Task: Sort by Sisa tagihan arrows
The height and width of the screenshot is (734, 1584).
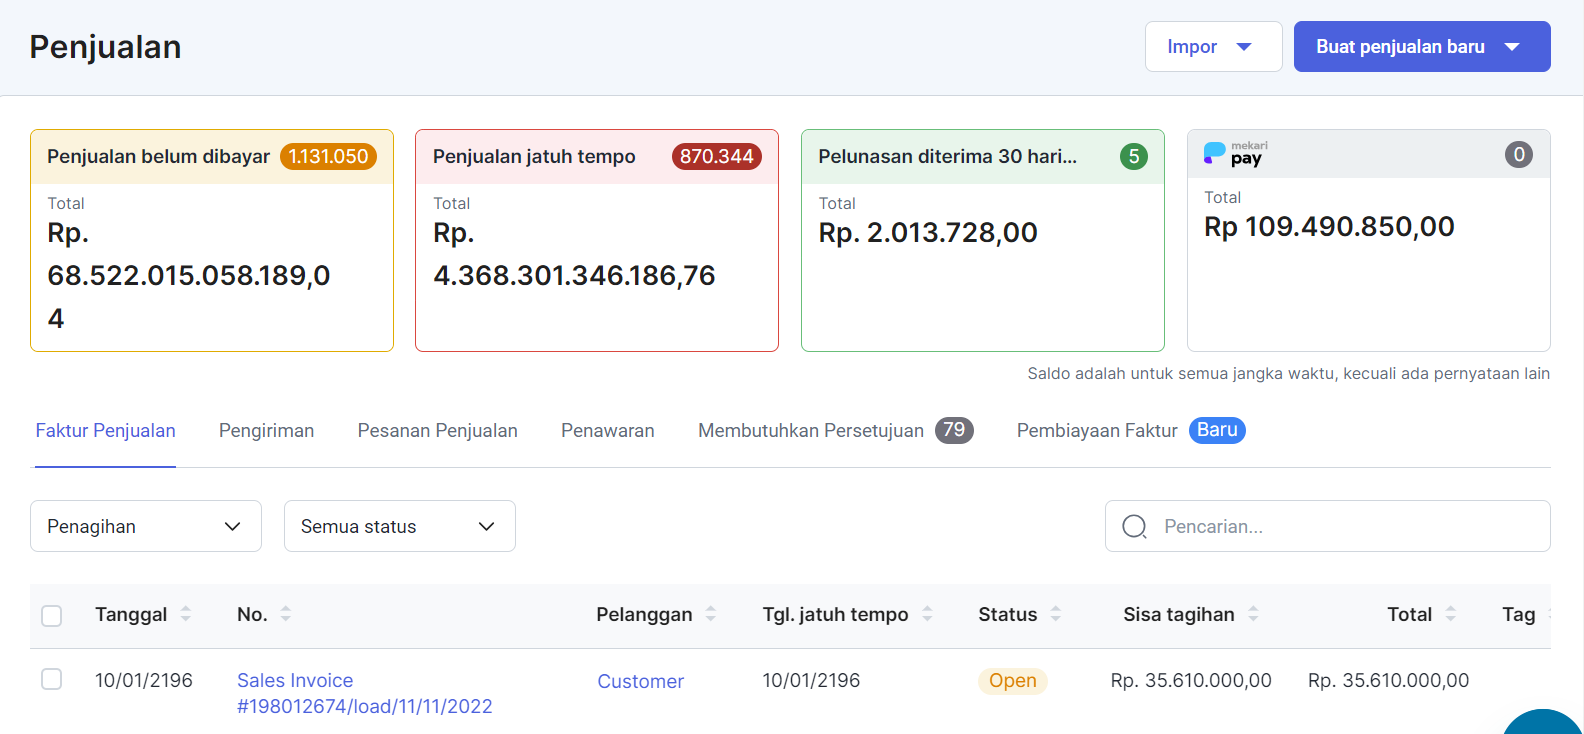Action: click(x=1253, y=614)
